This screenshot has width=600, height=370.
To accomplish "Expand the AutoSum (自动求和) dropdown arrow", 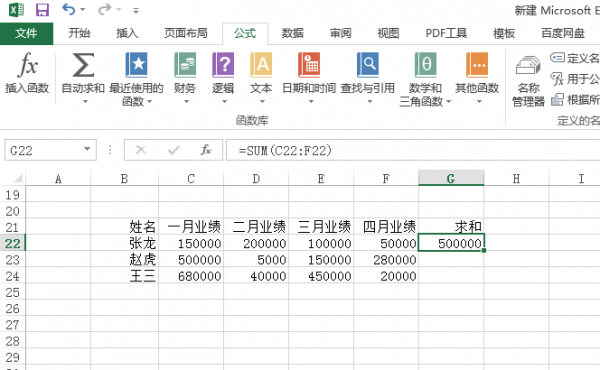I will pyautogui.click(x=85, y=102).
